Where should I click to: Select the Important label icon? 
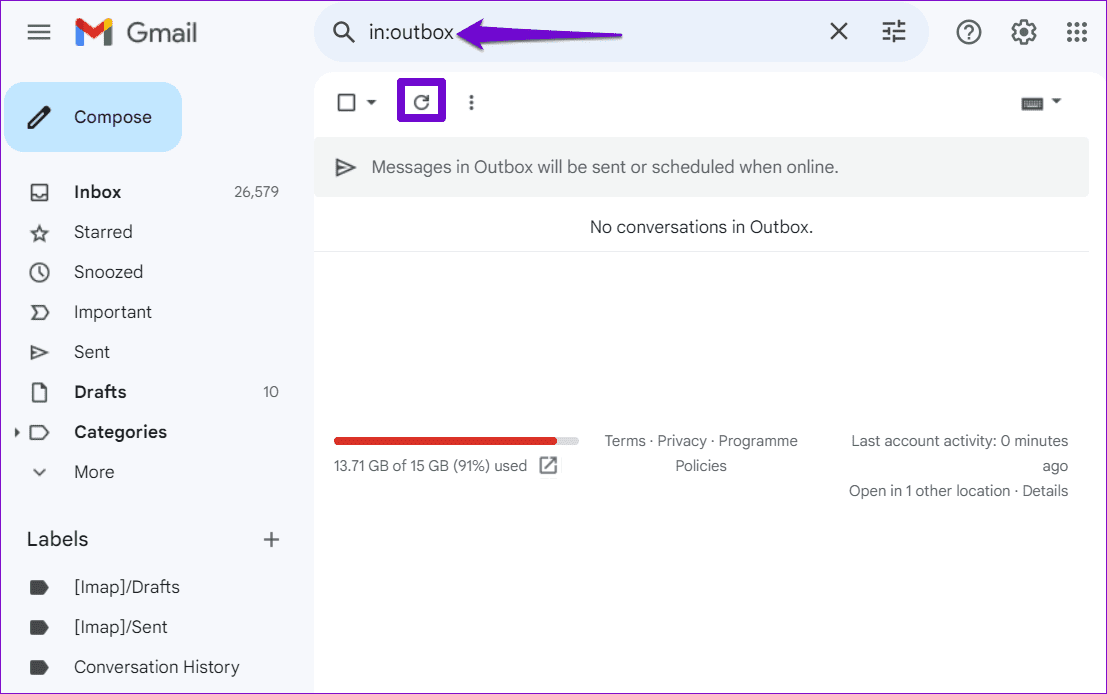38,311
